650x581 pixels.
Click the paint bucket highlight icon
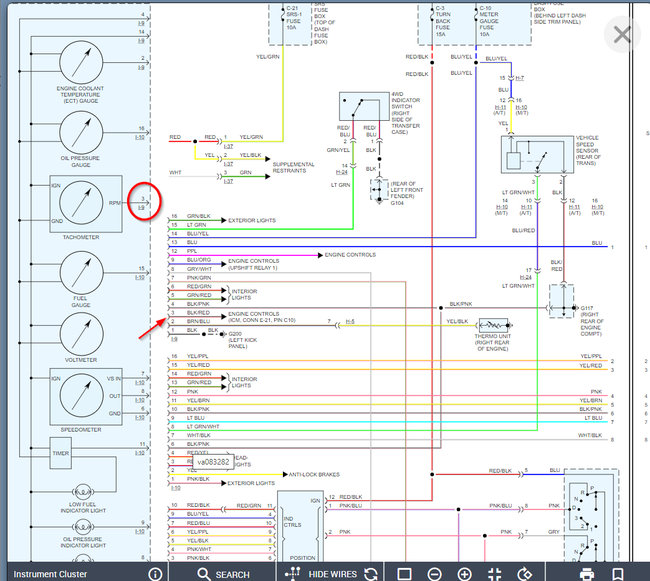pyautogui.click(x=524, y=573)
